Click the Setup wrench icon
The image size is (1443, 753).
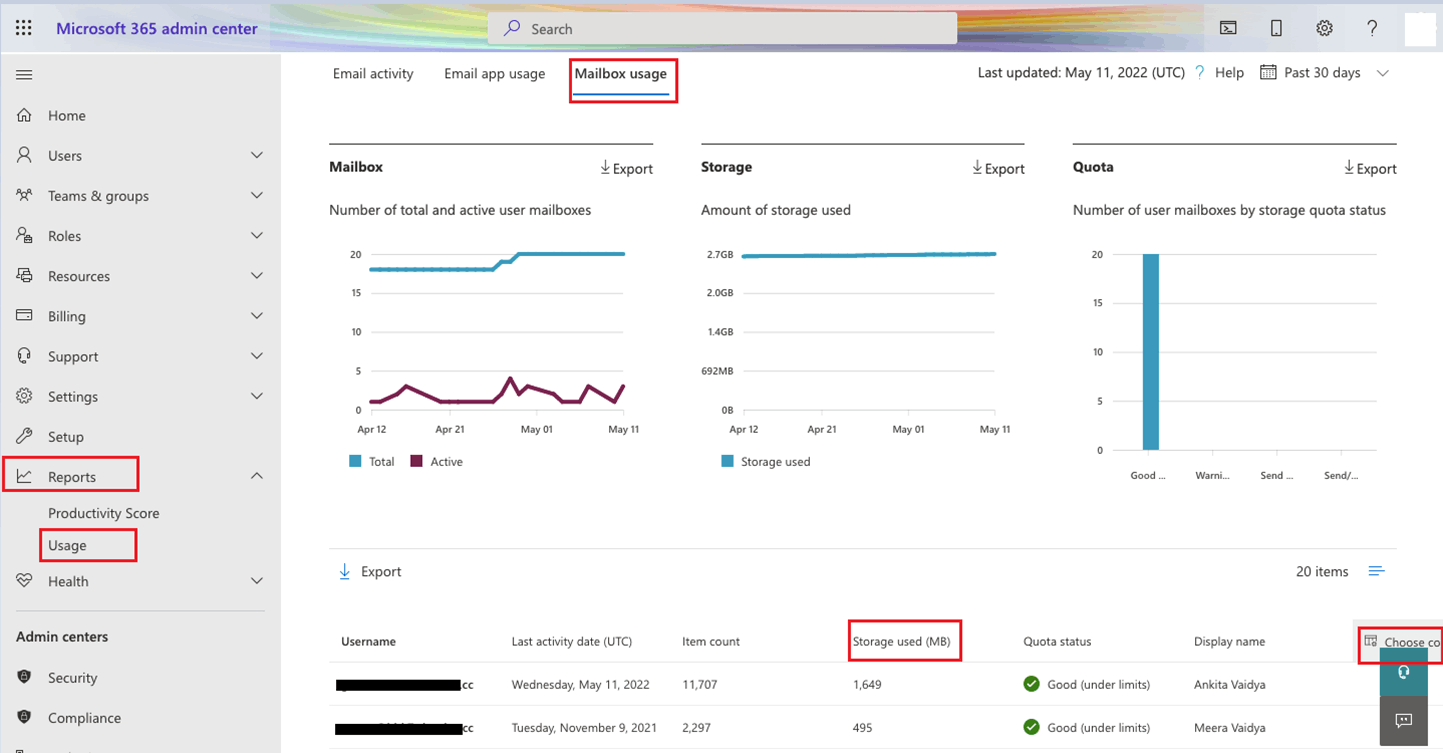(25, 436)
